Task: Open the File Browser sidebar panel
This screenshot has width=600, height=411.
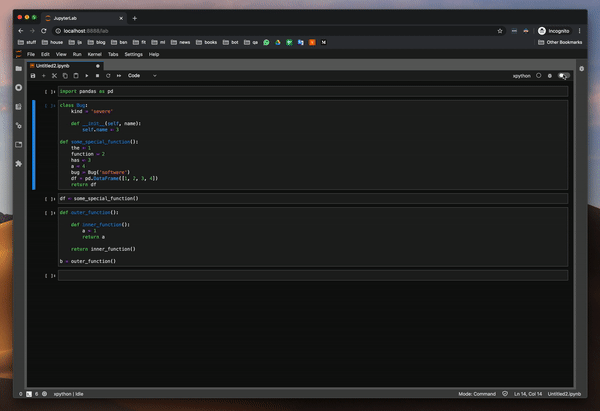Action: [x=19, y=69]
